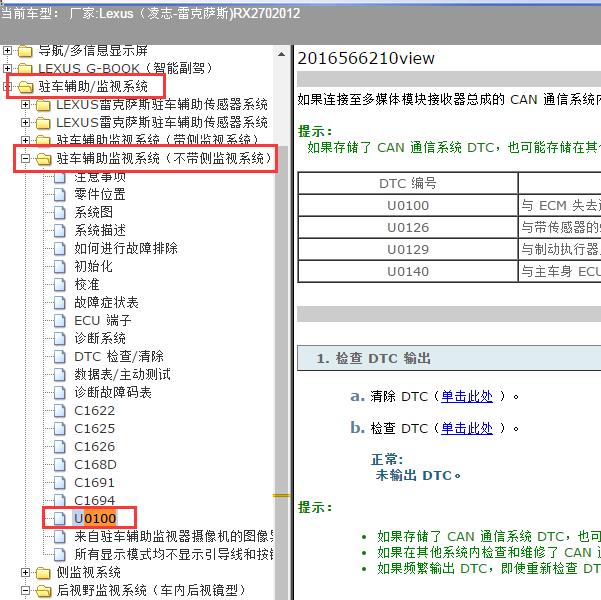
Task: Click the page icon beside U0100
Action: [x=59, y=519]
